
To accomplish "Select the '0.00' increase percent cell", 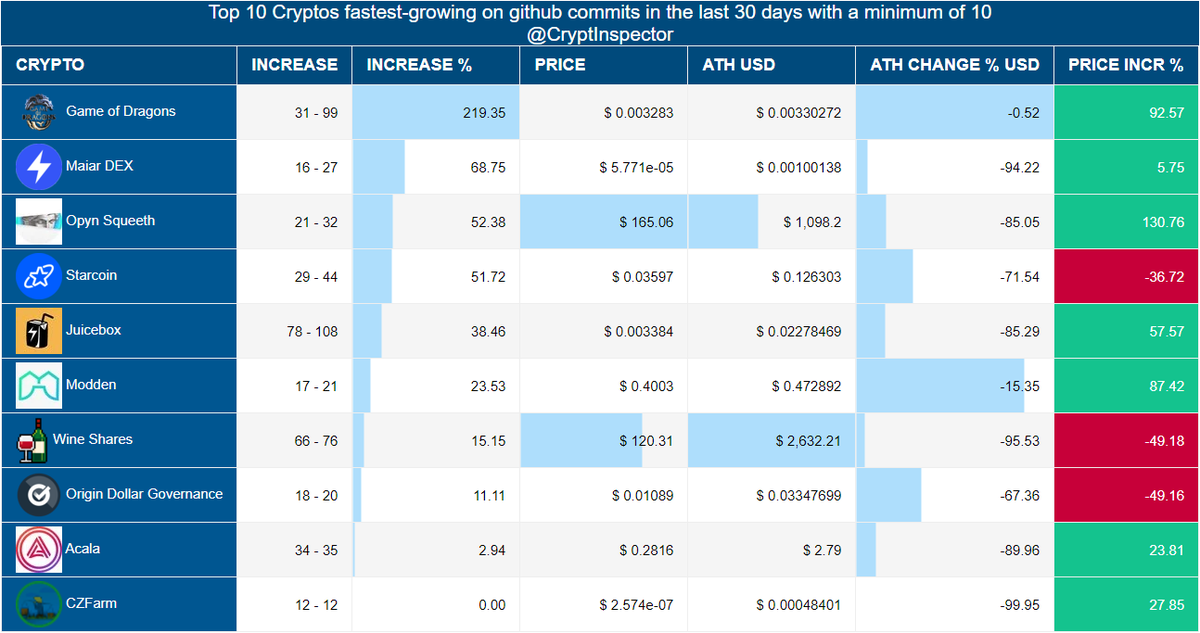I will (x=436, y=604).
